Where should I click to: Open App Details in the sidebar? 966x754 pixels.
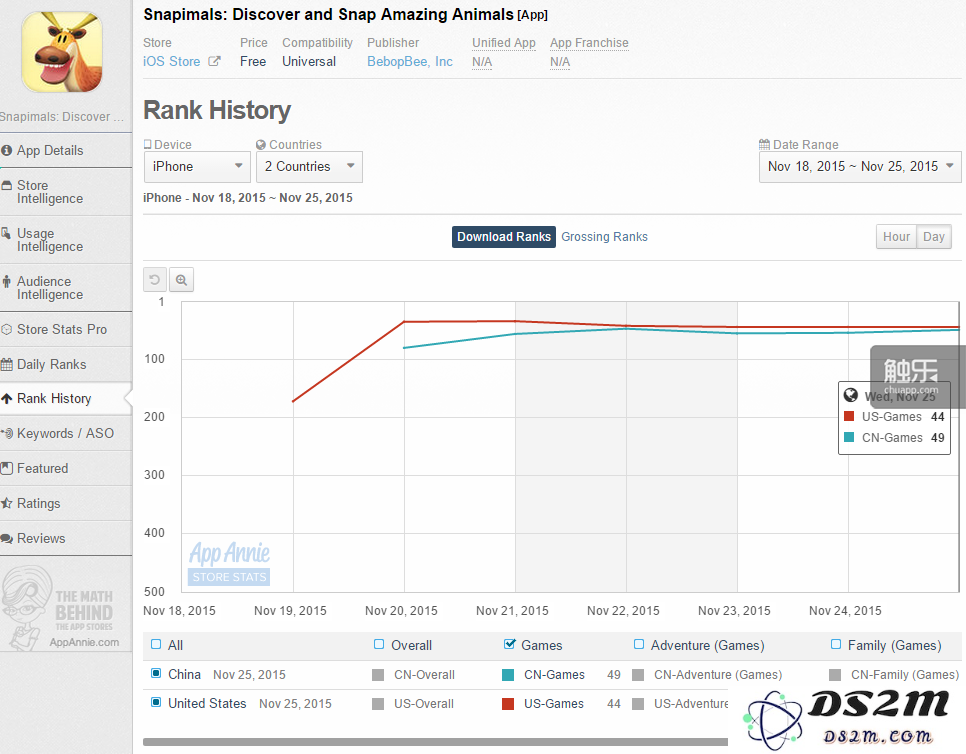tap(66, 150)
